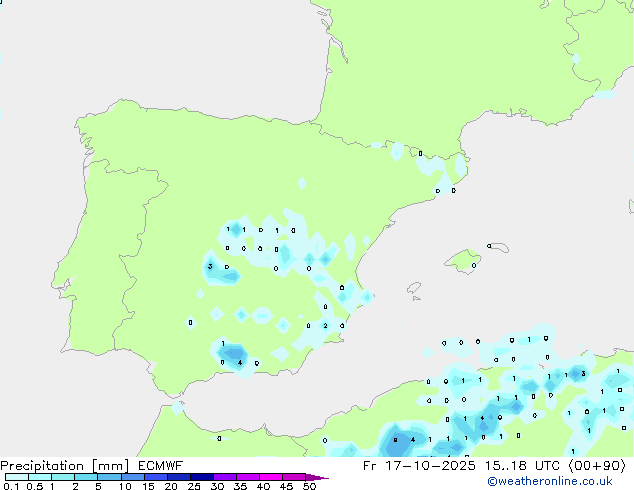Choose the 35–40 mm legend color segment
The width and height of the screenshot is (634, 490).
(248, 477)
